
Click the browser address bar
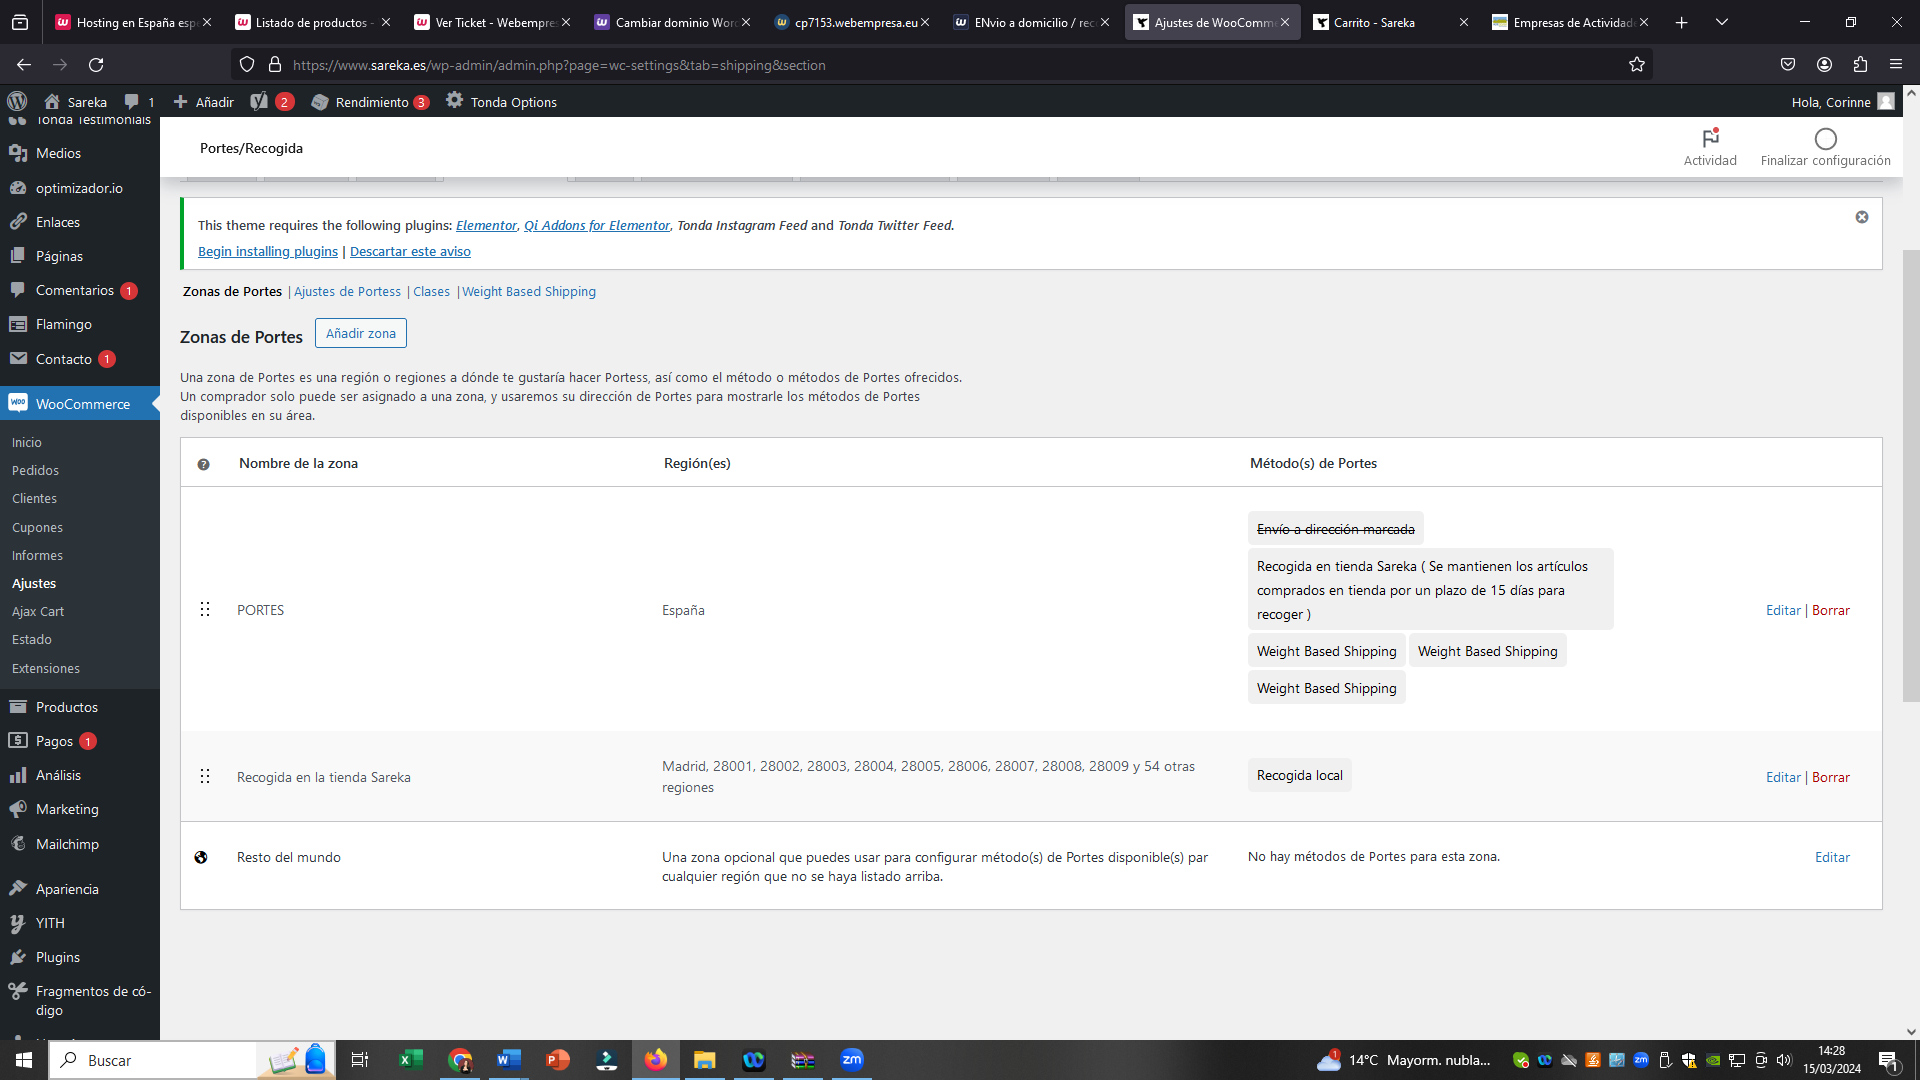pyautogui.click(x=940, y=65)
